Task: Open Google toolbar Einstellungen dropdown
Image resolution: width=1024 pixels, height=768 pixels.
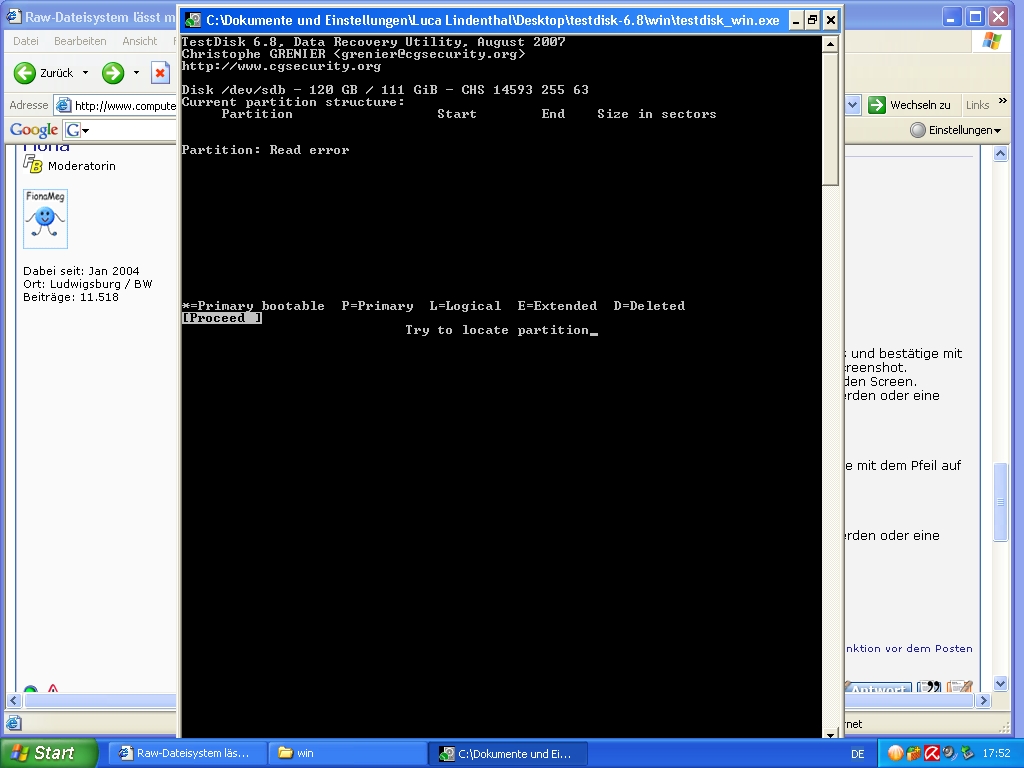Action: [x=956, y=130]
